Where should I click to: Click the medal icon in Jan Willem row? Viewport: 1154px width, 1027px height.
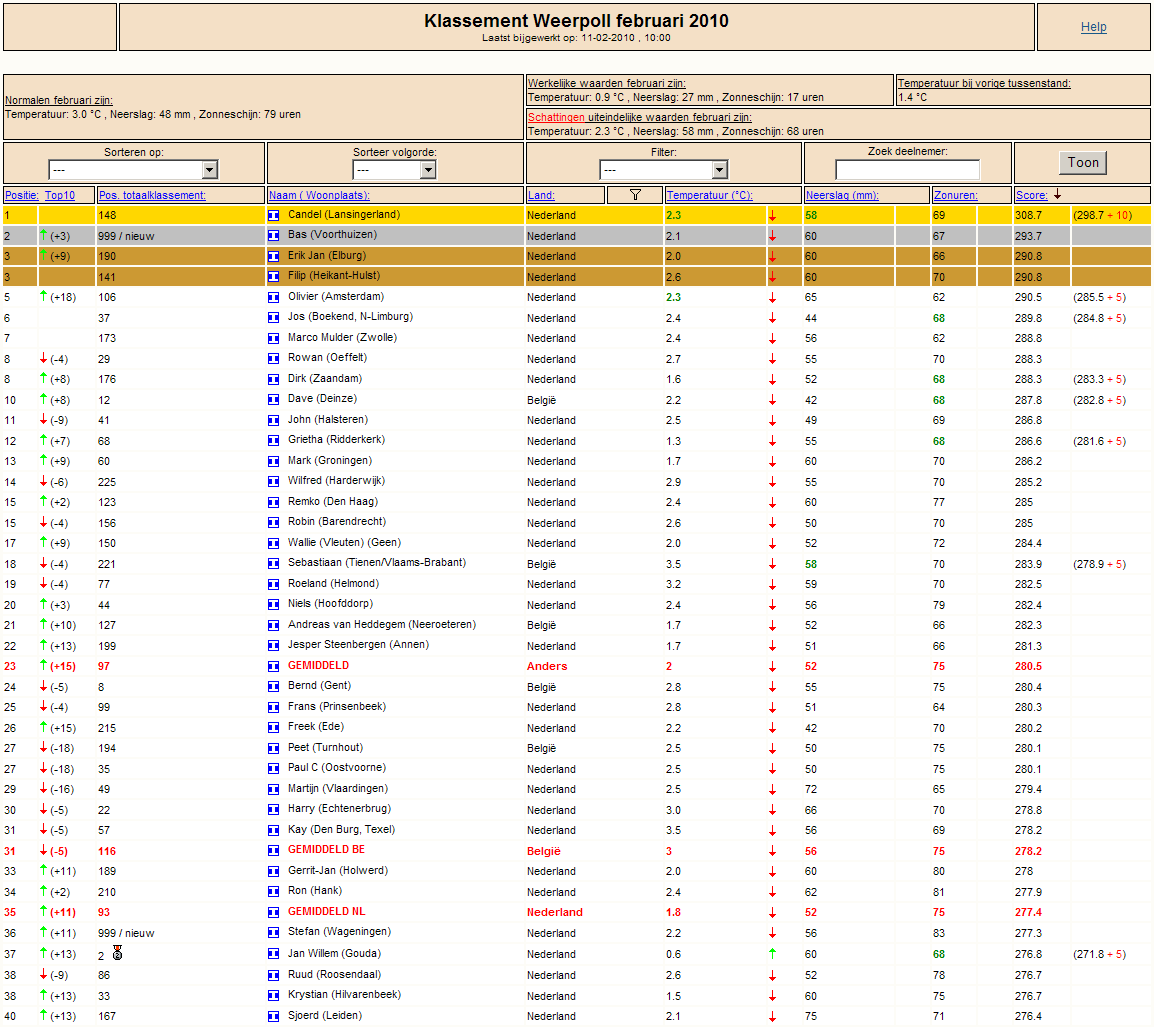tap(117, 953)
